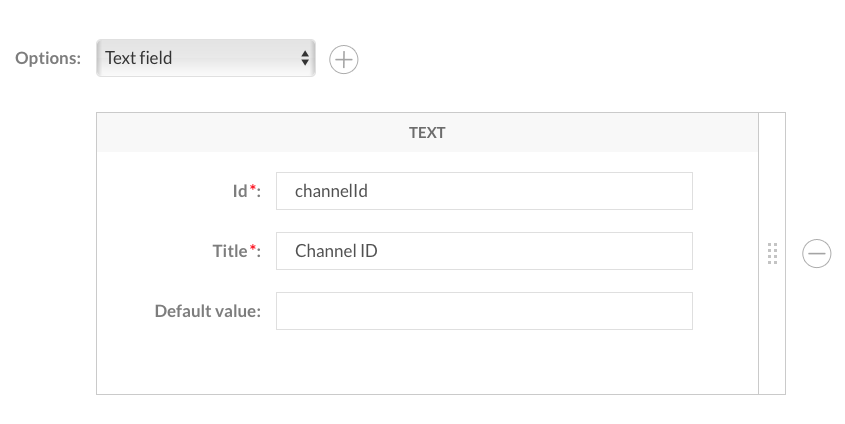Click the 'Text field' text in dropdown
The width and height of the screenshot is (845, 424).
pos(138,58)
